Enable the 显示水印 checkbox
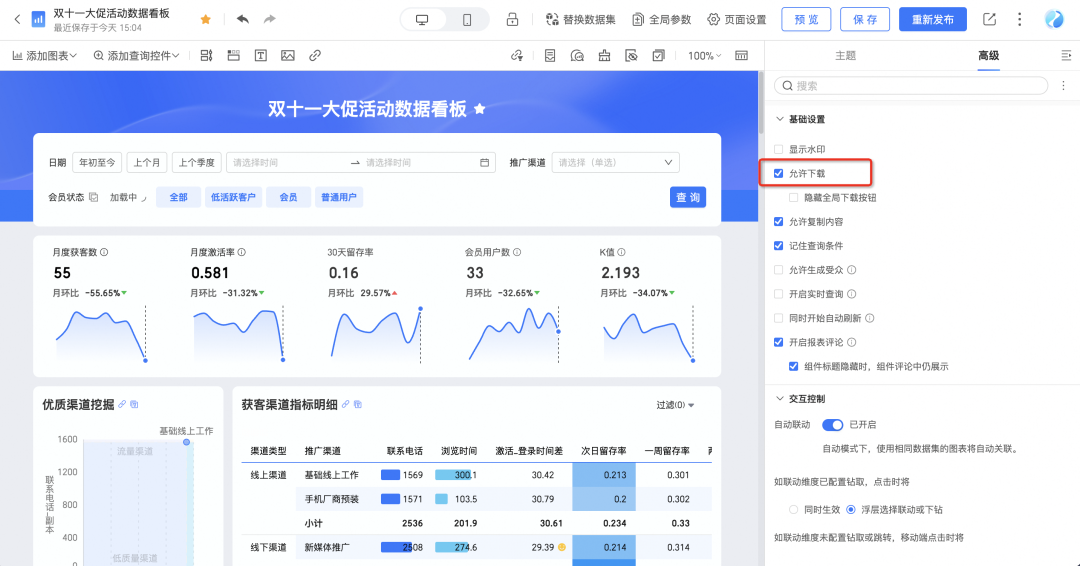The height and width of the screenshot is (566, 1080). [778, 149]
